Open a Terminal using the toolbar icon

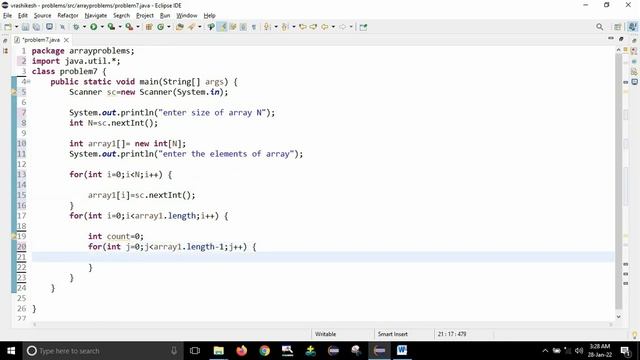49,27
